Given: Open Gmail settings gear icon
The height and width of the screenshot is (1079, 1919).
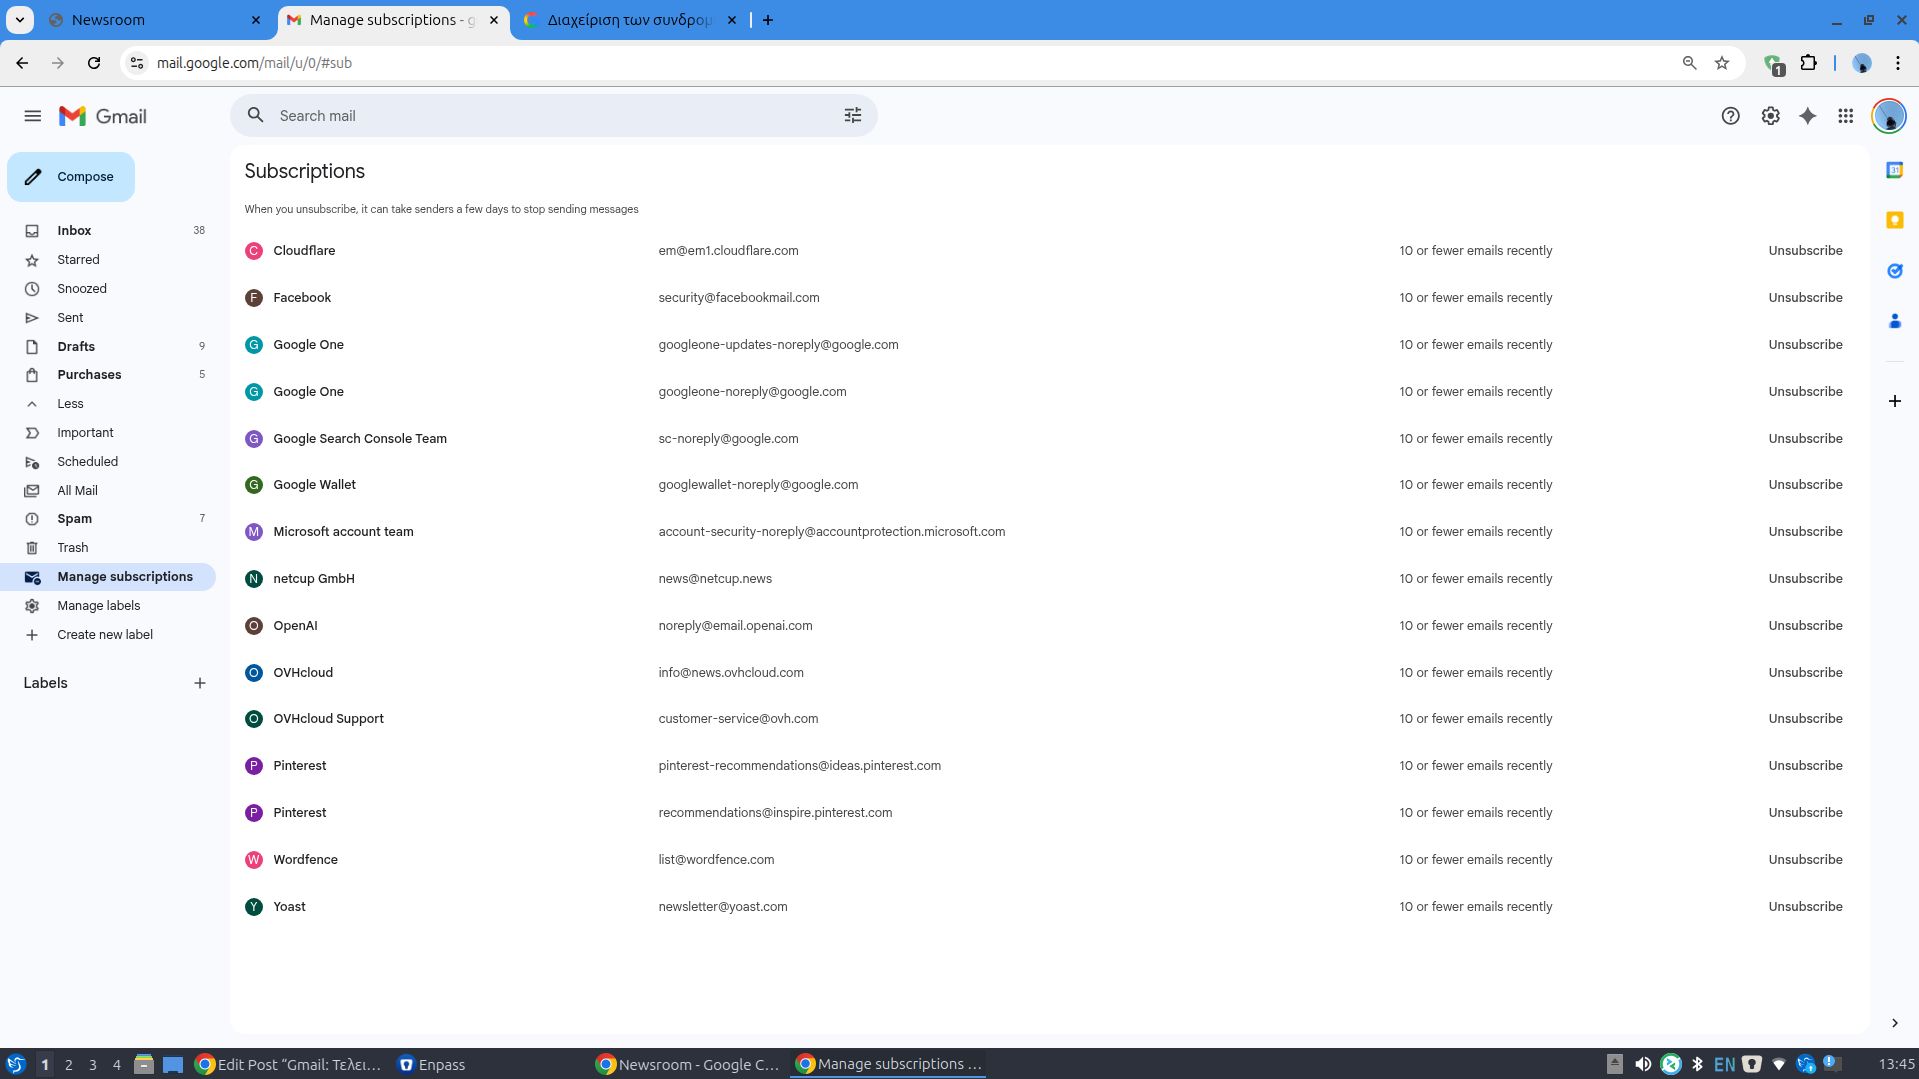Looking at the screenshot, I should point(1770,116).
